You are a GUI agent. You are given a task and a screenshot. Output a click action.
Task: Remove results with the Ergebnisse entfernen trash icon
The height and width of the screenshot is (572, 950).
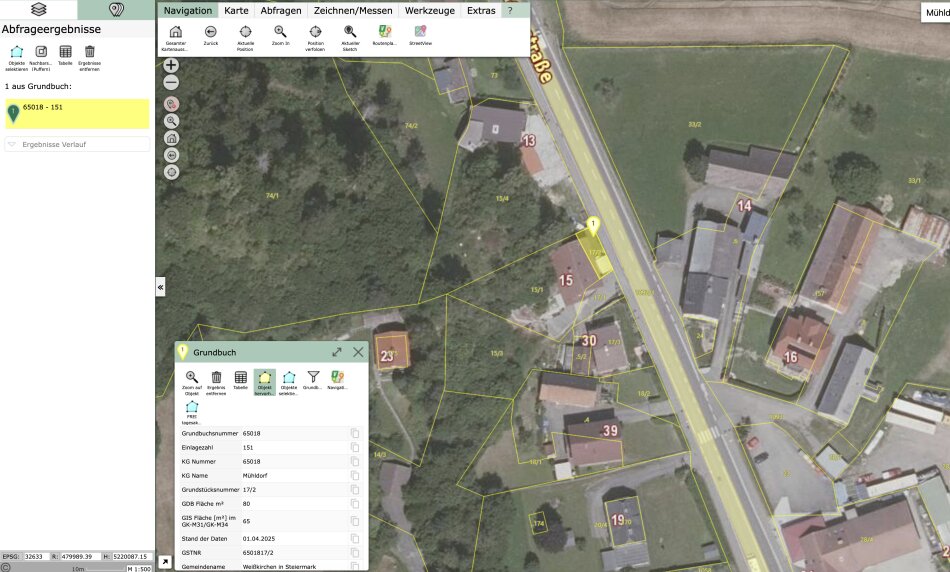89,52
